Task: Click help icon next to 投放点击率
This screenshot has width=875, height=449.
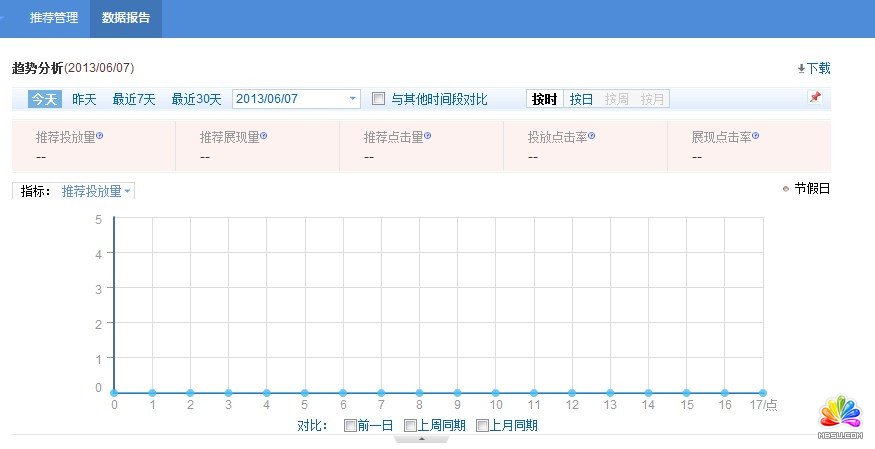Action: pos(592,135)
